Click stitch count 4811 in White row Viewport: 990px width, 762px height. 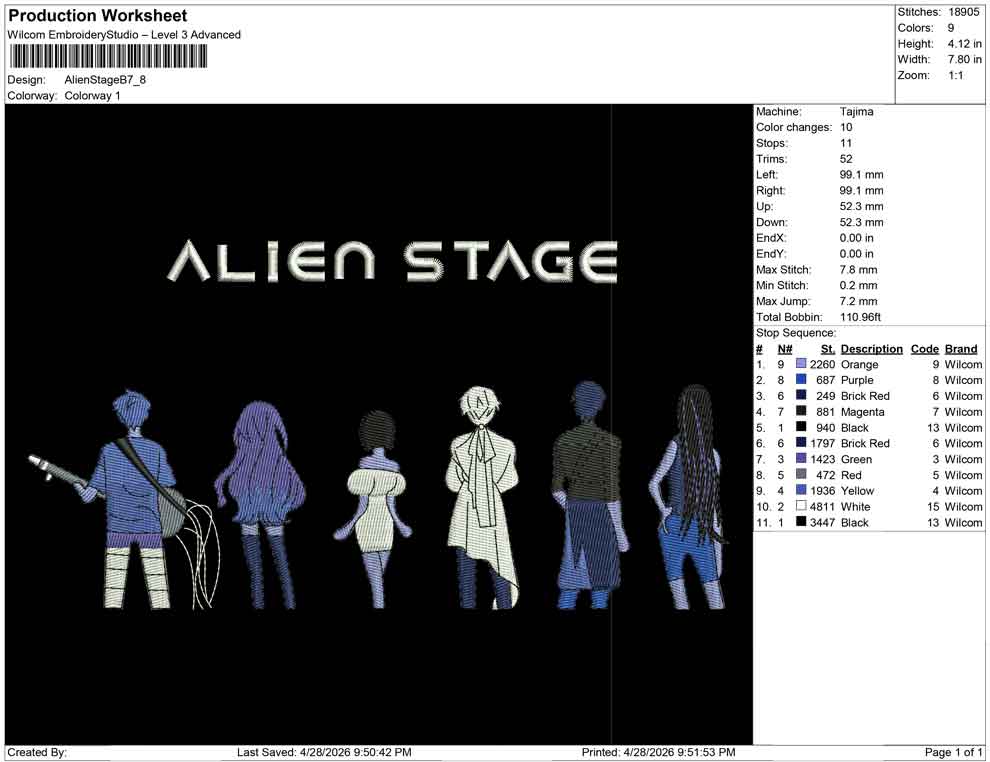(x=822, y=506)
